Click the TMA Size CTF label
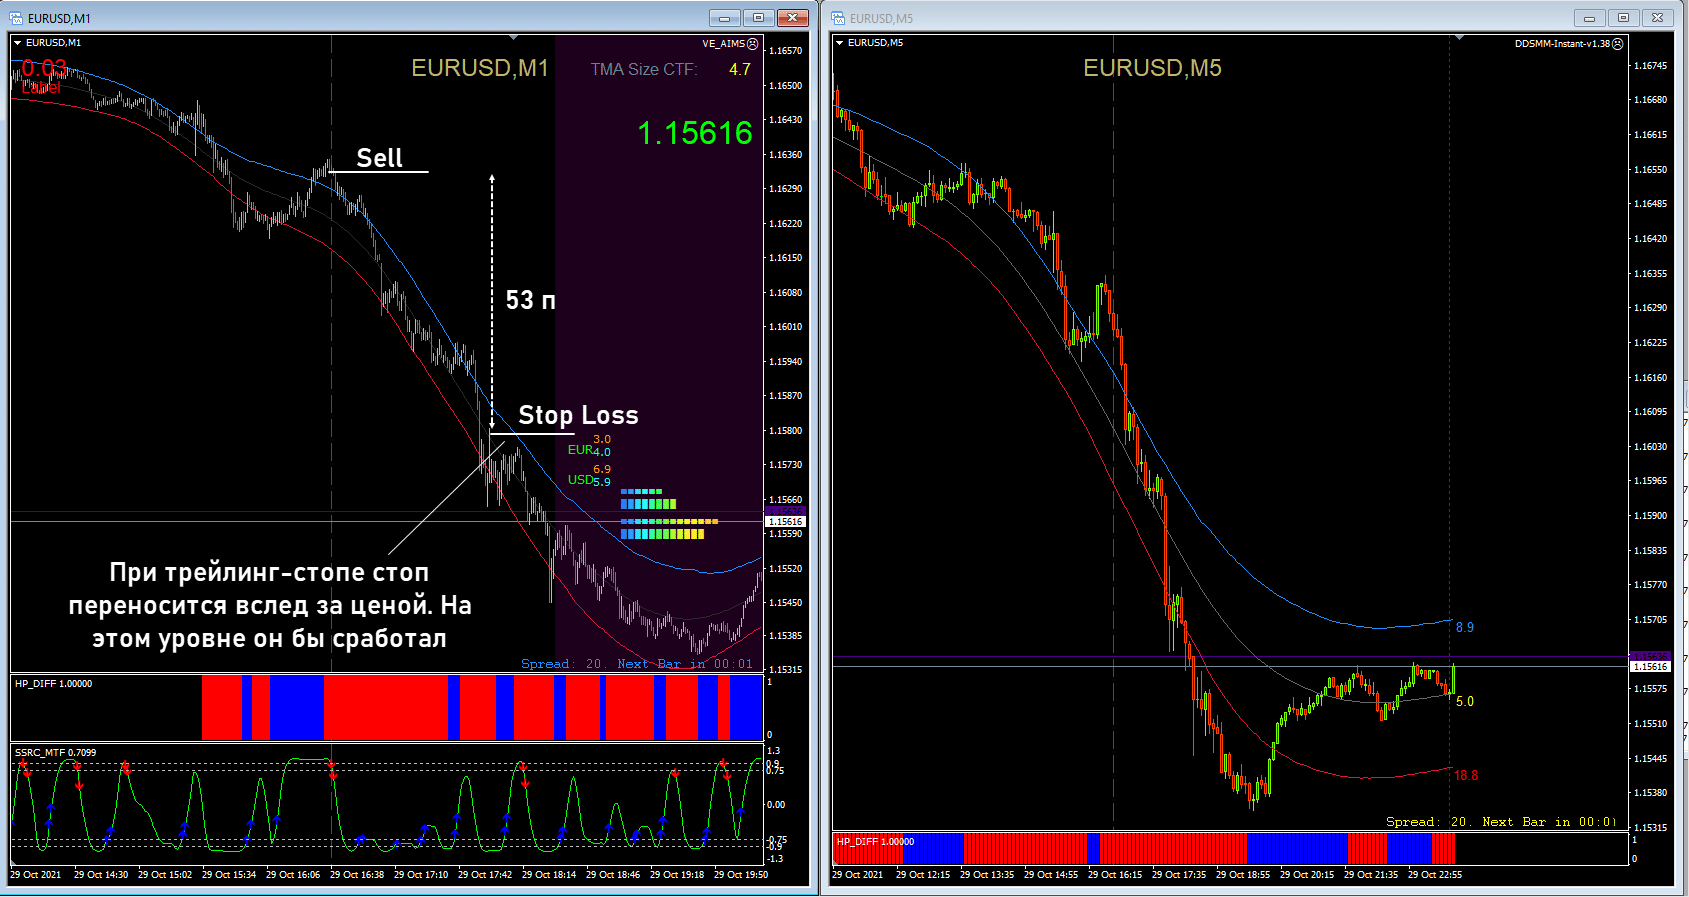Image resolution: width=1689 pixels, height=897 pixels. tap(643, 69)
